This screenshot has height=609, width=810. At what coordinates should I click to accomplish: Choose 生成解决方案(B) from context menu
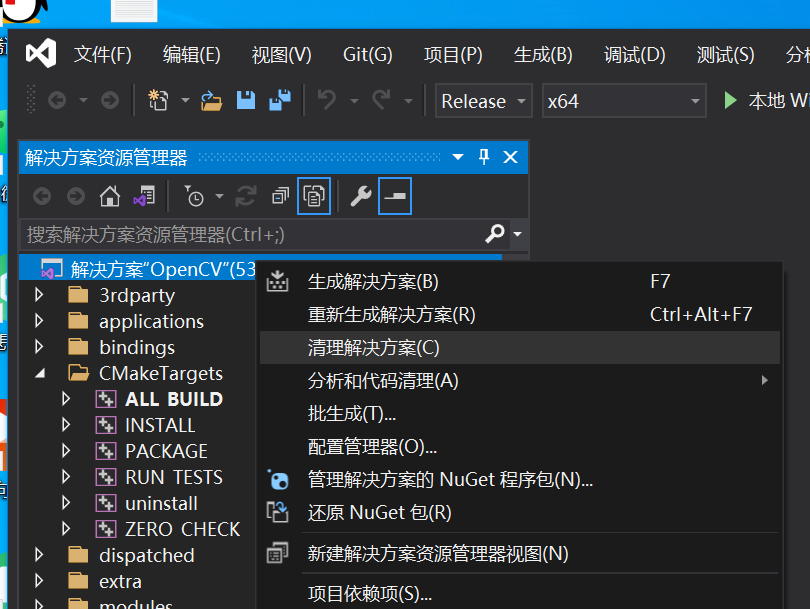520,282
